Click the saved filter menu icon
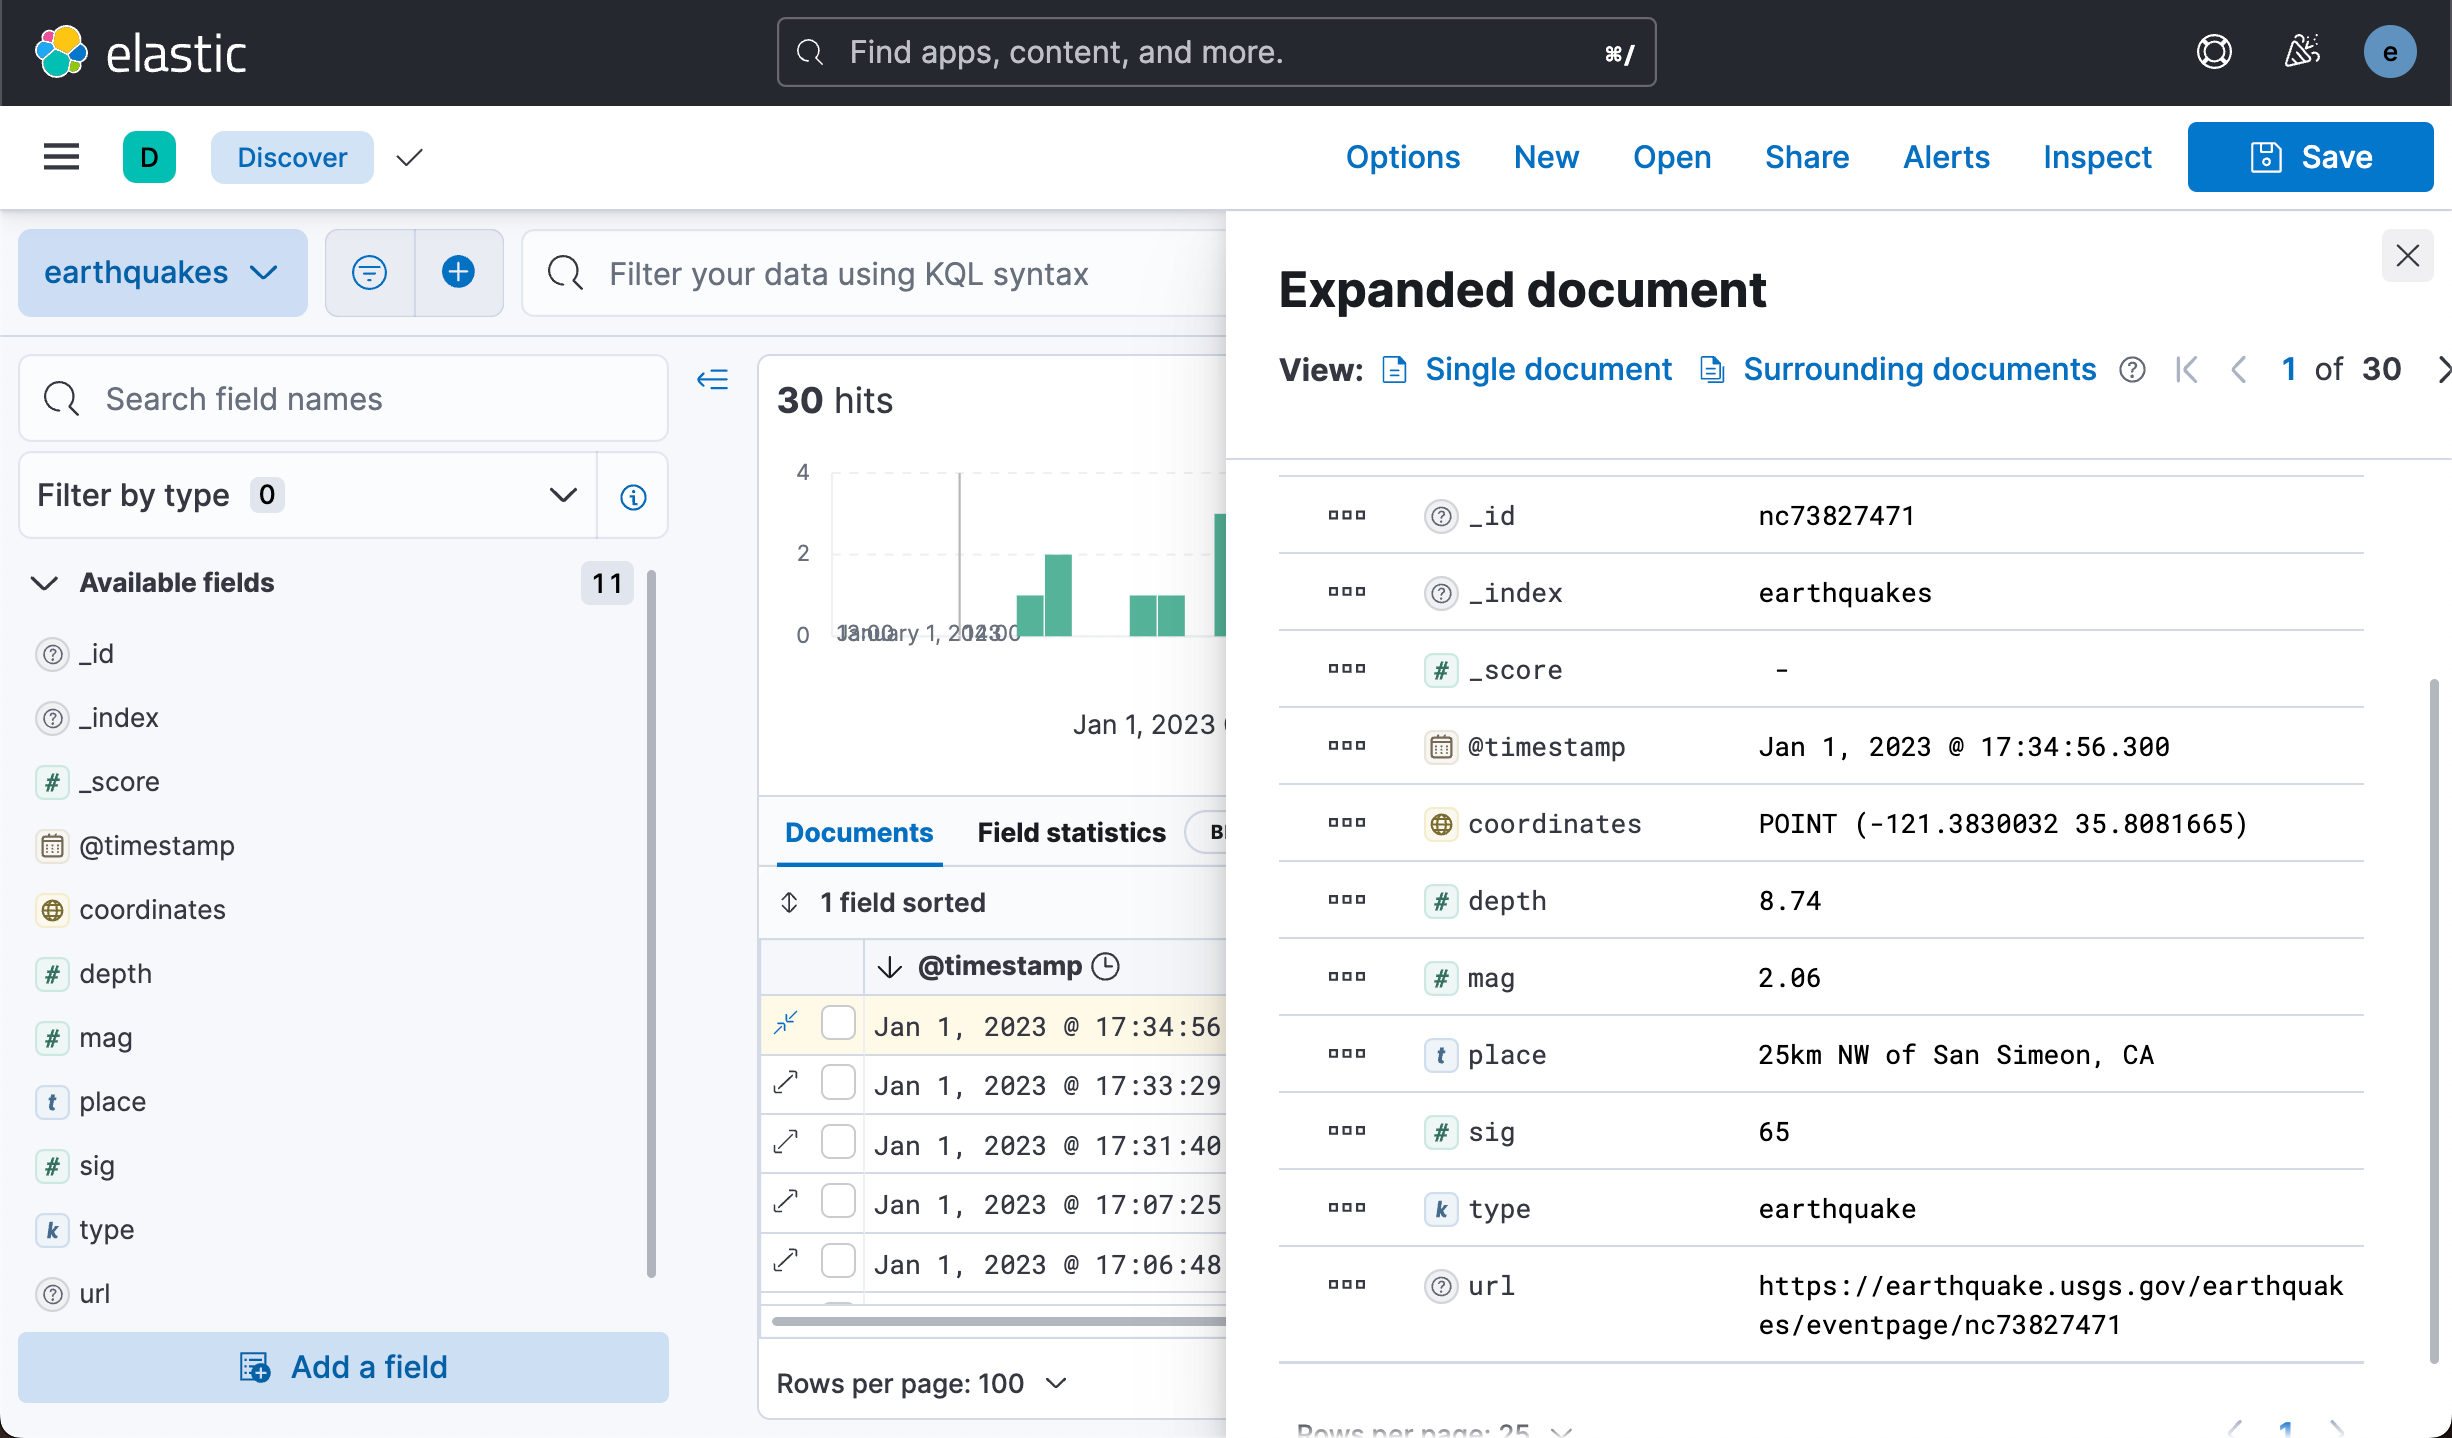The height and width of the screenshot is (1438, 2452). pos(369,272)
